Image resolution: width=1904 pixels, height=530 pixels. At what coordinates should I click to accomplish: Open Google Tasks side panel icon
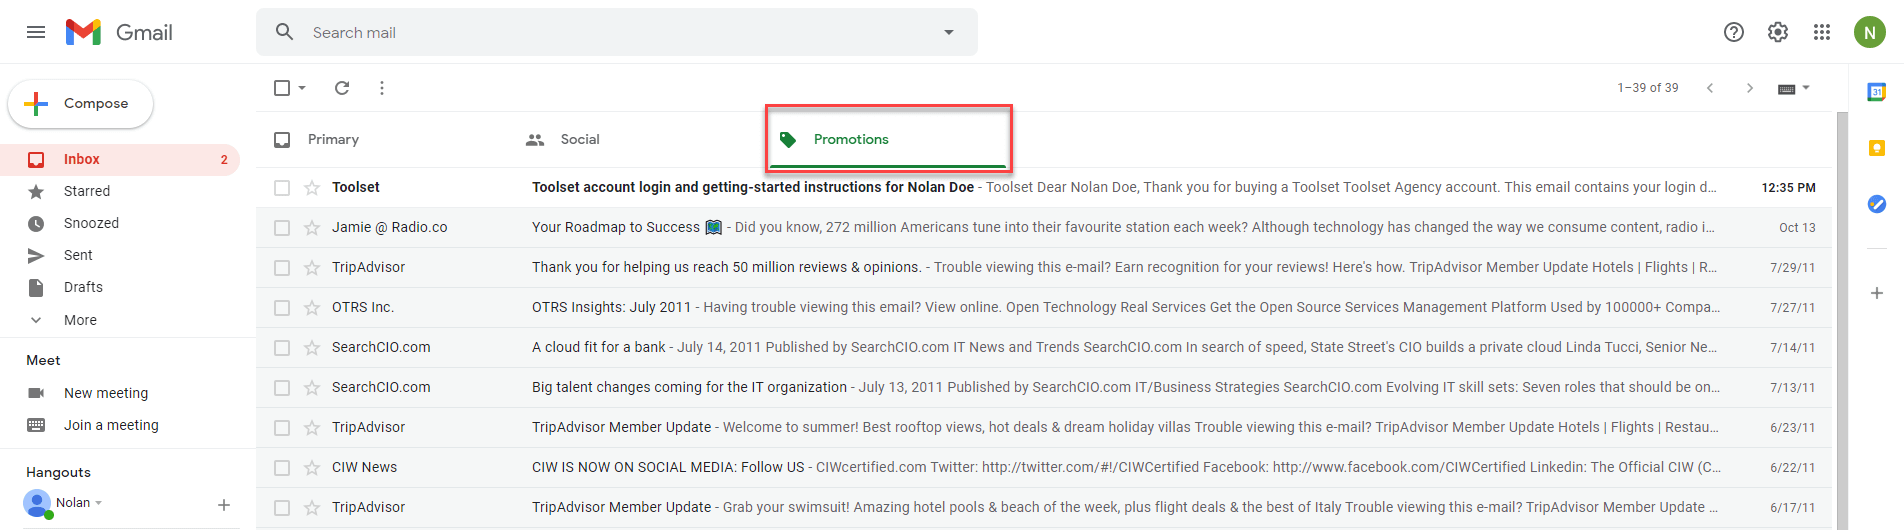[1877, 204]
